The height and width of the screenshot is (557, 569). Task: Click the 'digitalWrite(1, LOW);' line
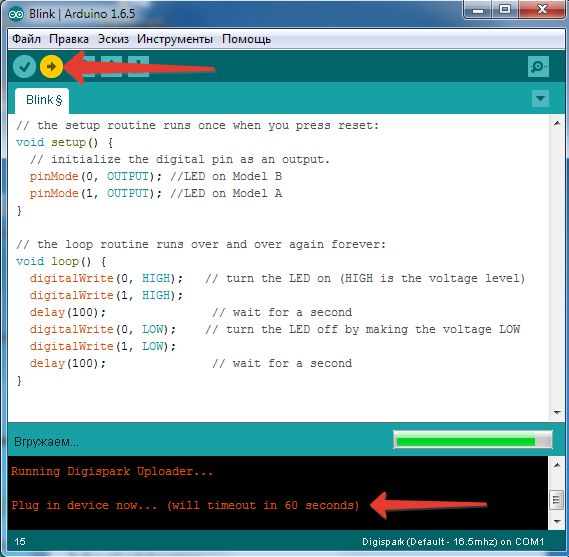click(x=103, y=347)
